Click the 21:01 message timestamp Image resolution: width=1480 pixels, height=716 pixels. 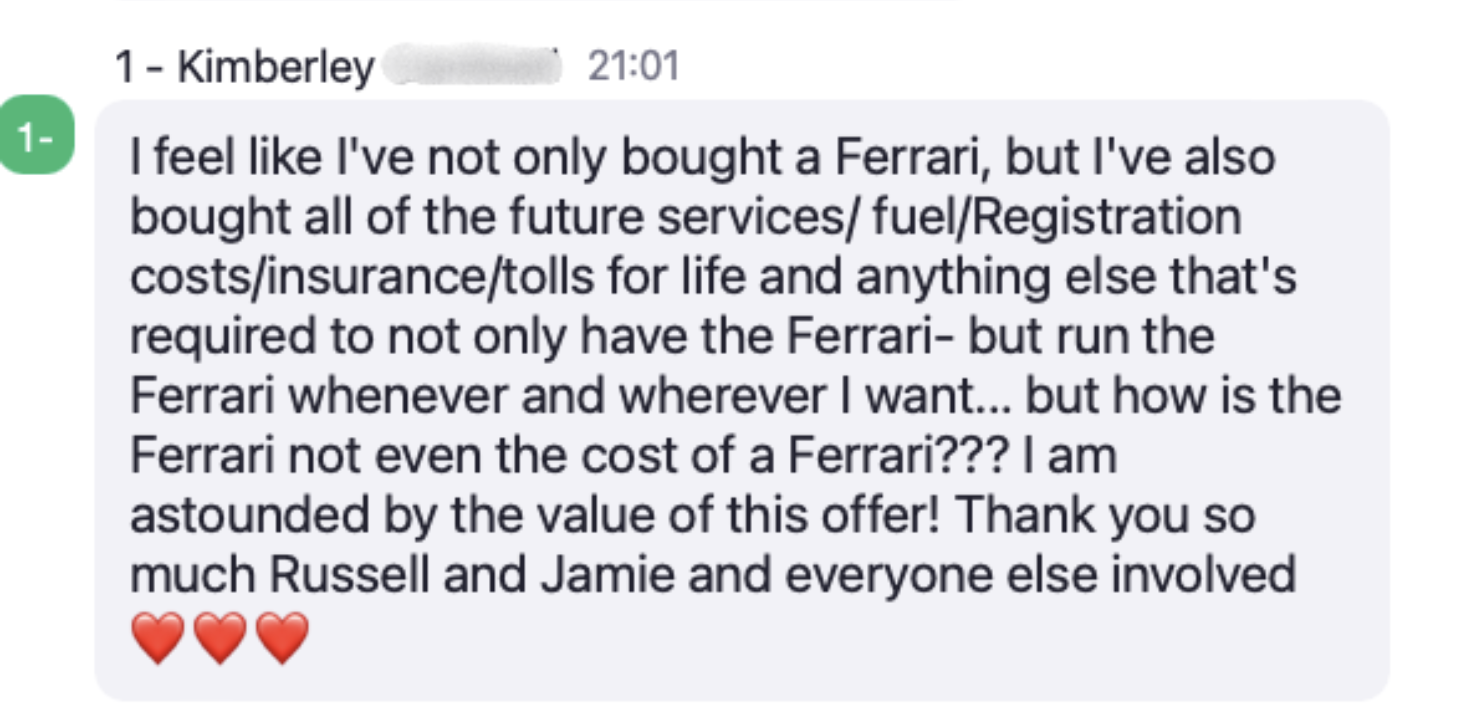[633, 67]
